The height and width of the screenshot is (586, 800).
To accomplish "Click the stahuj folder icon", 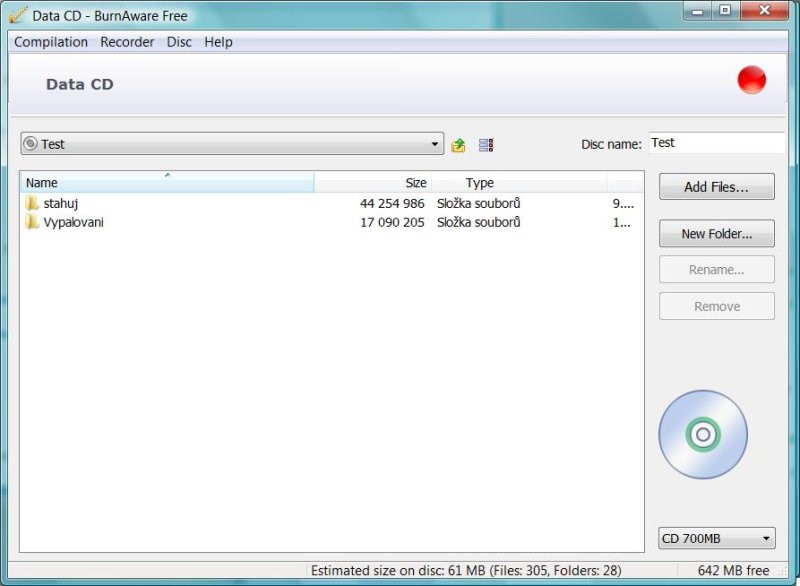I will click(32, 203).
